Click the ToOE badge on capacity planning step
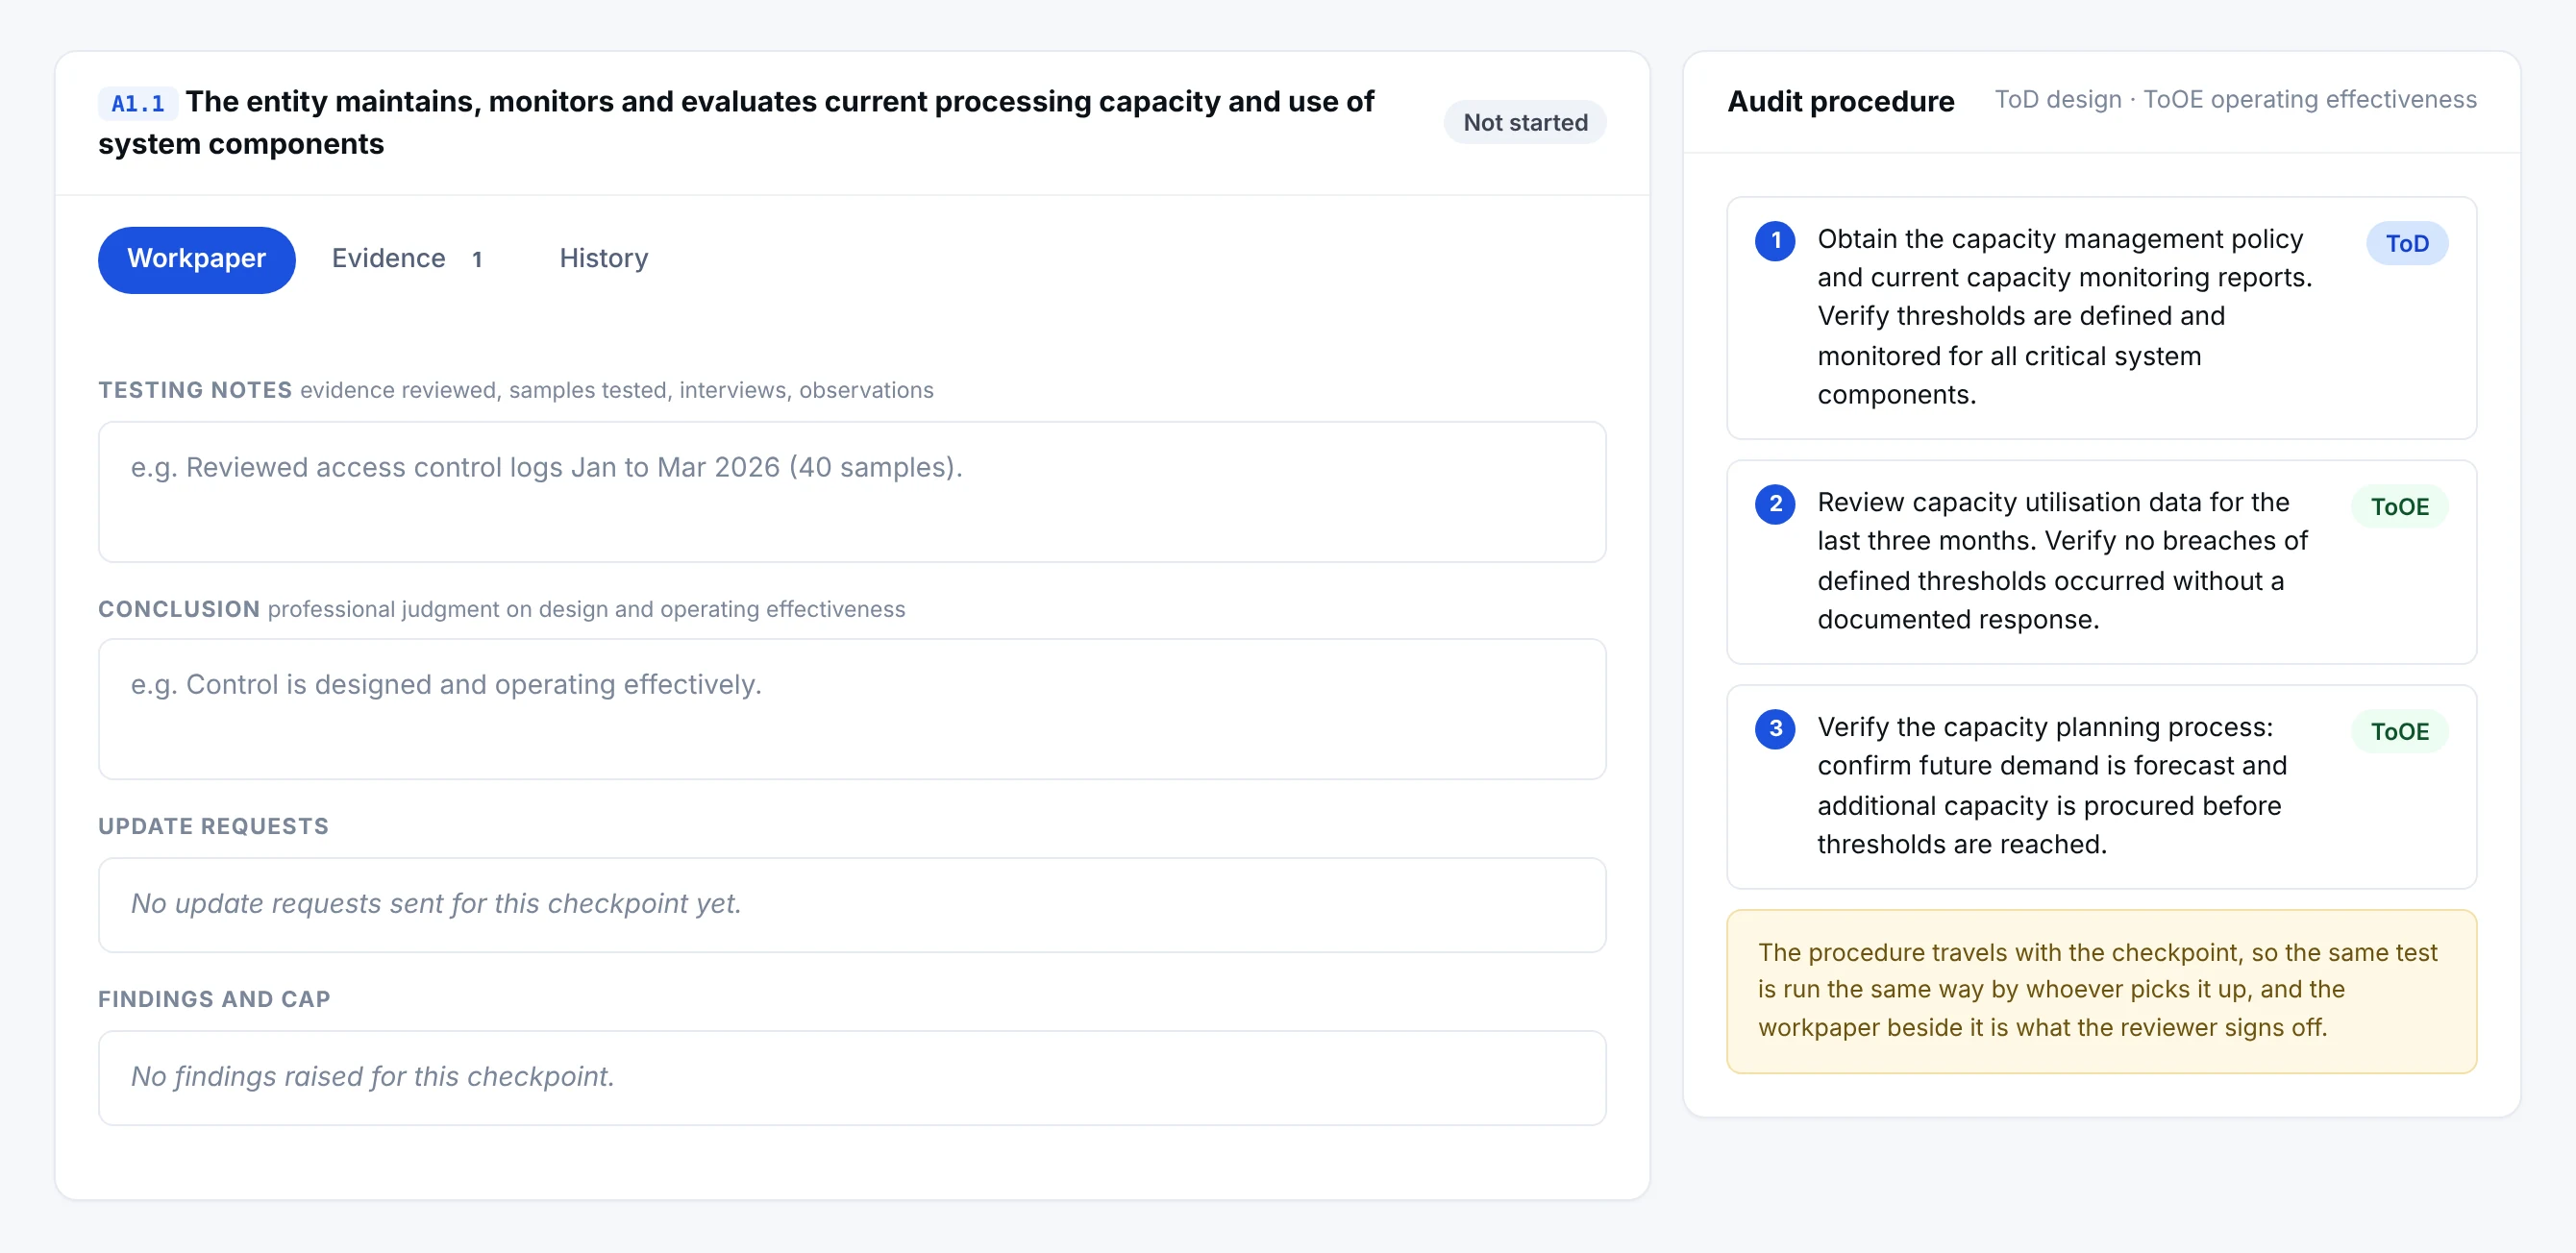The height and width of the screenshot is (1253, 2576). (x=2399, y=731)
